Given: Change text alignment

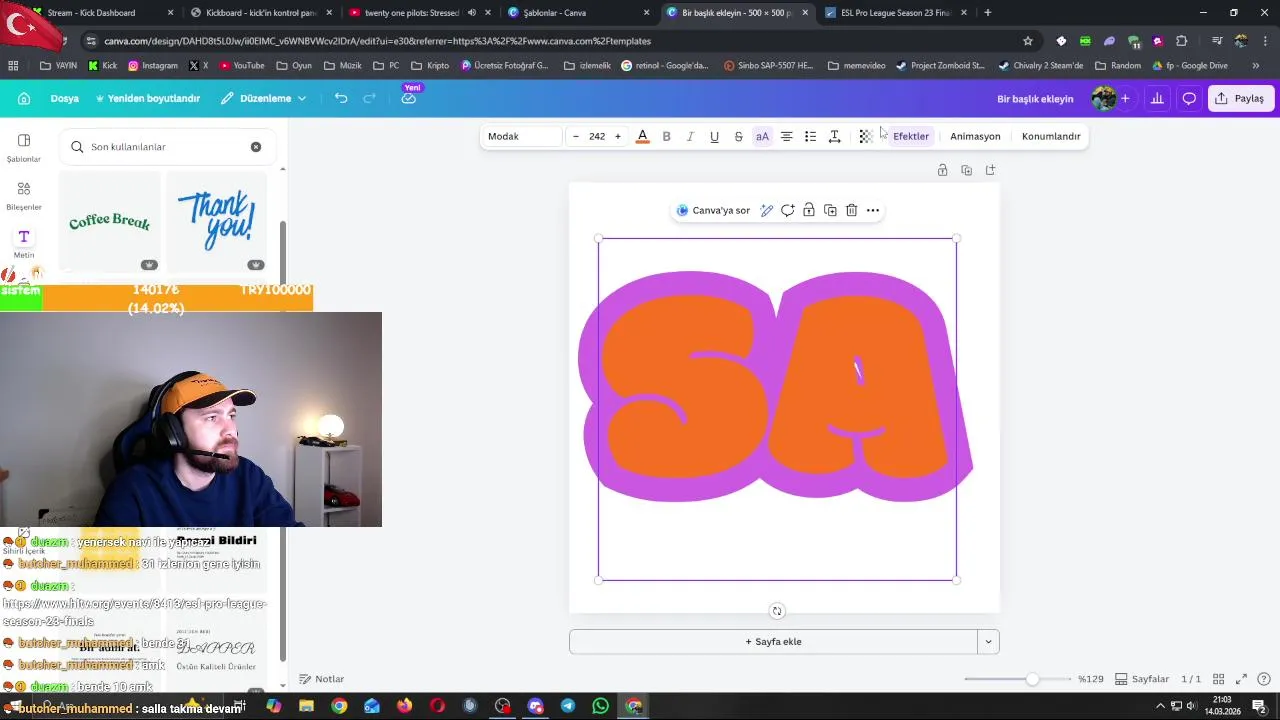Looking at the screenshot, I should 786,136.
